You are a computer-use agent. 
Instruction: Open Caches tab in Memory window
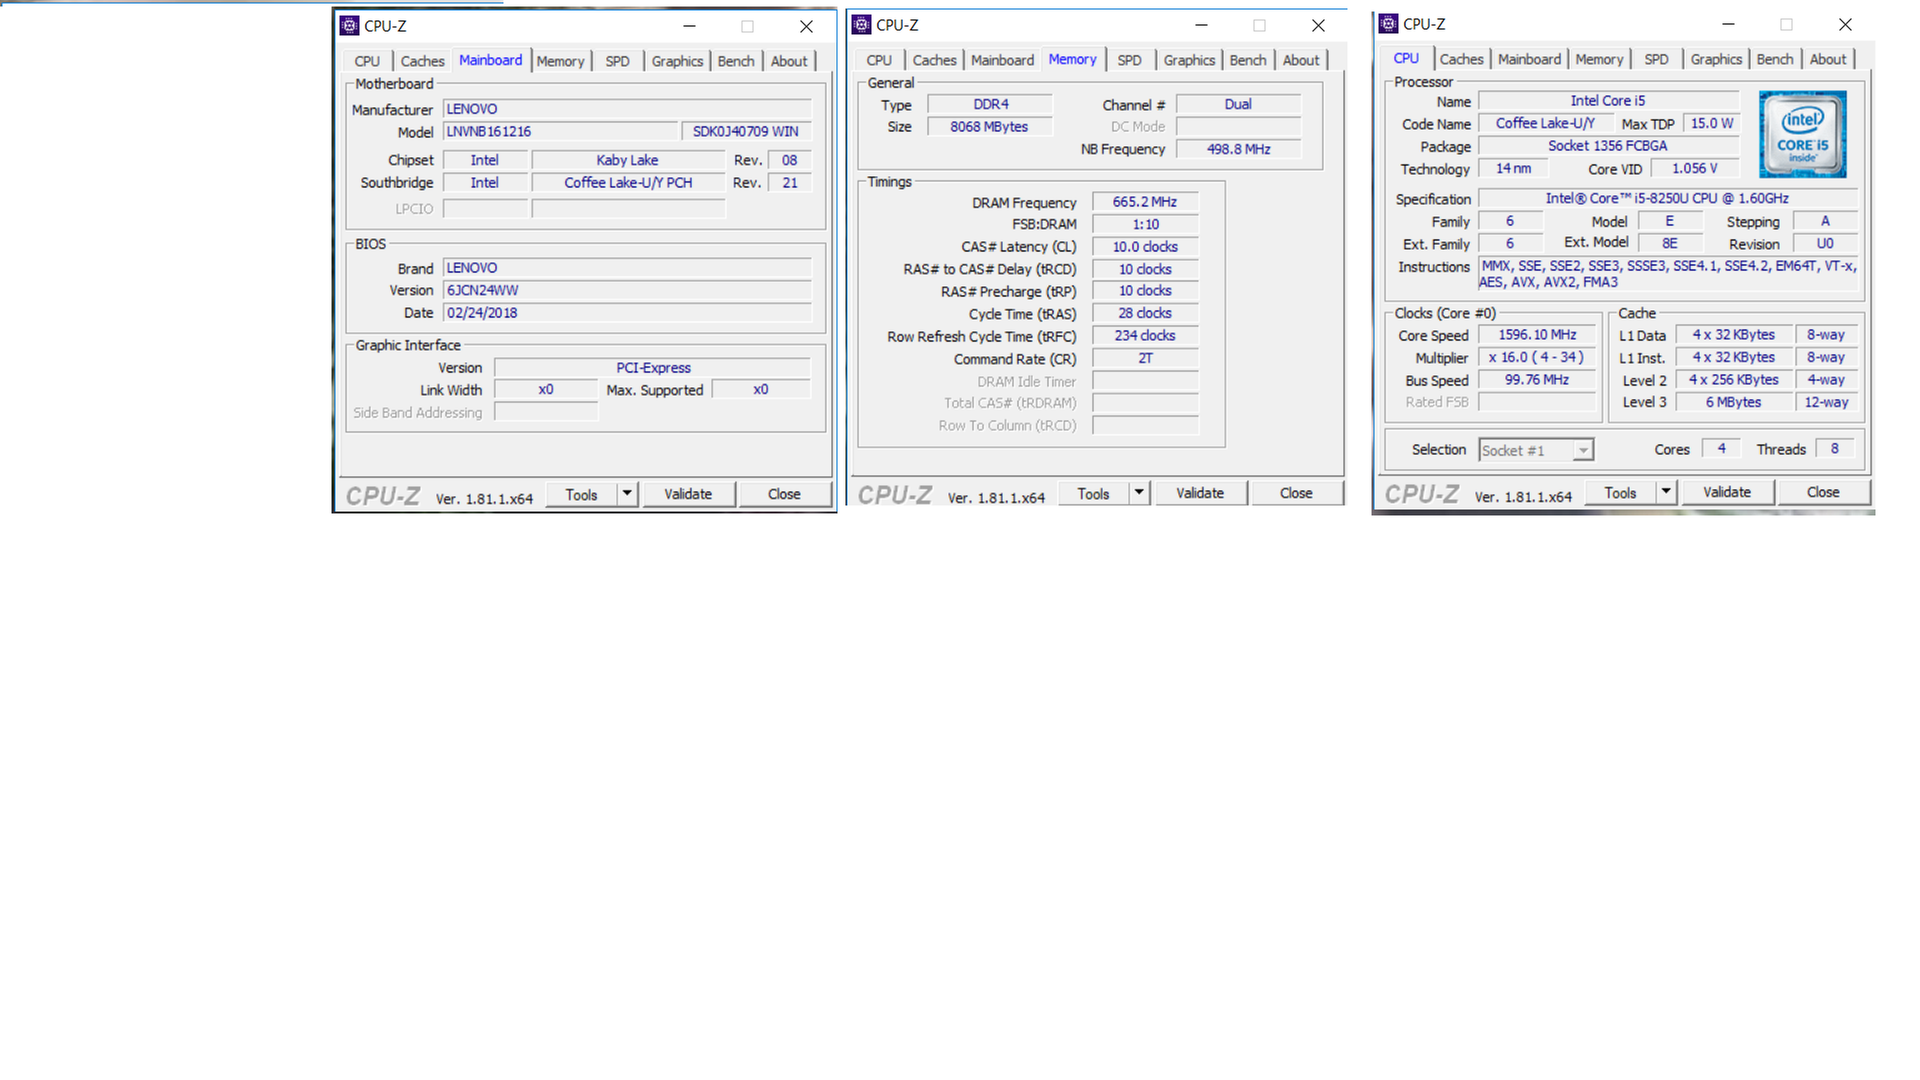pos(934,60)
